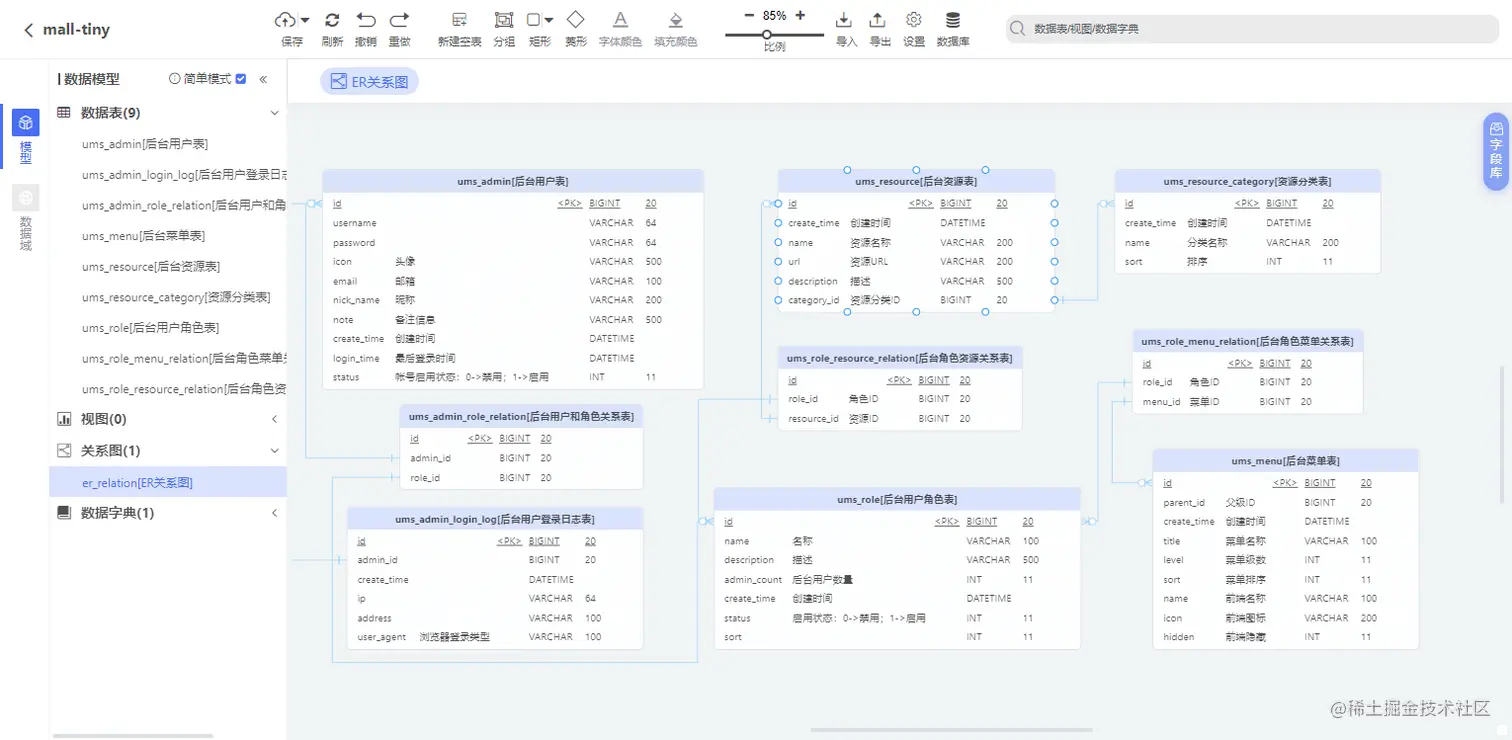Open the save options dropdown arrow

304,20
